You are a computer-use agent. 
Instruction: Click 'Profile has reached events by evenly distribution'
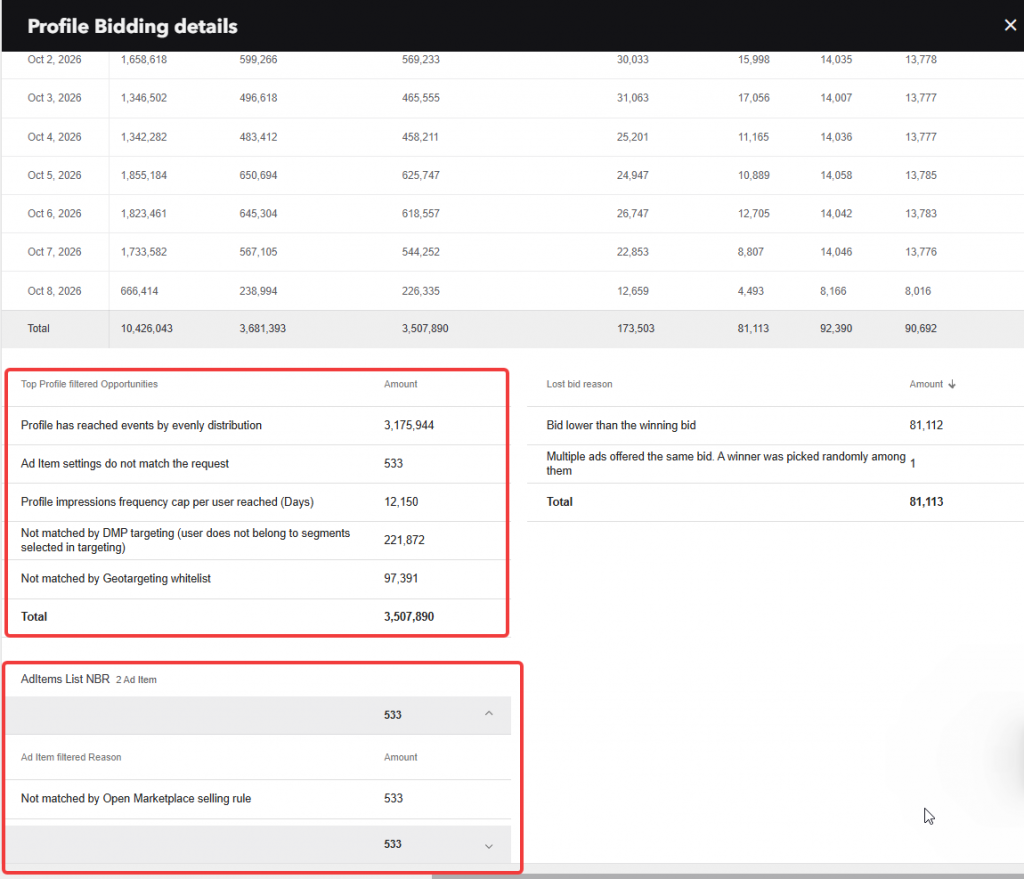pyautogui.click(x=141, y=425)
